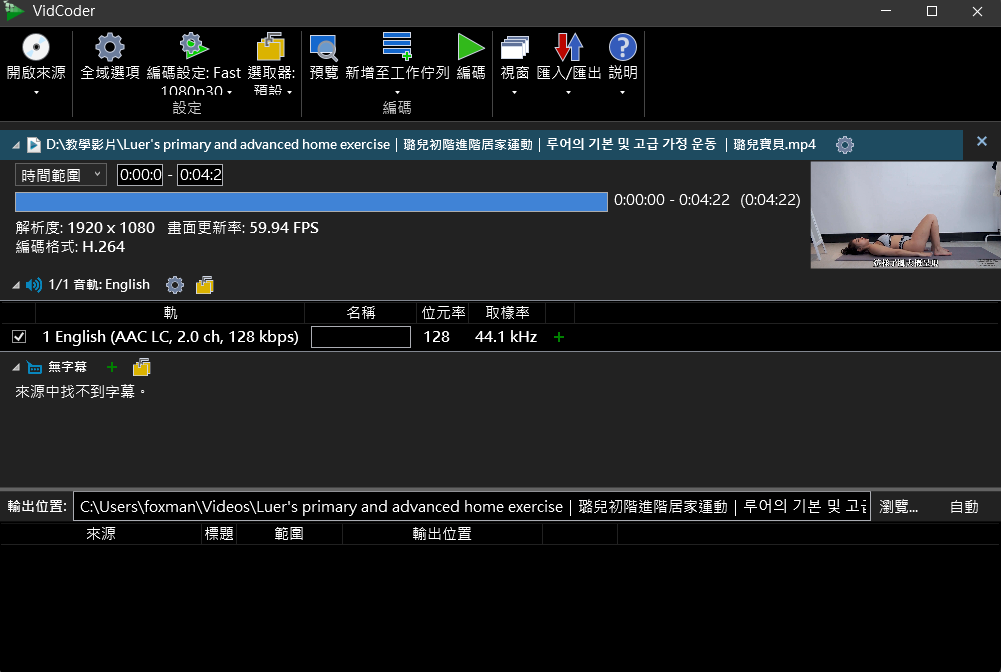Expand 開啟來源 dropdown arrow

coord(36,93)
